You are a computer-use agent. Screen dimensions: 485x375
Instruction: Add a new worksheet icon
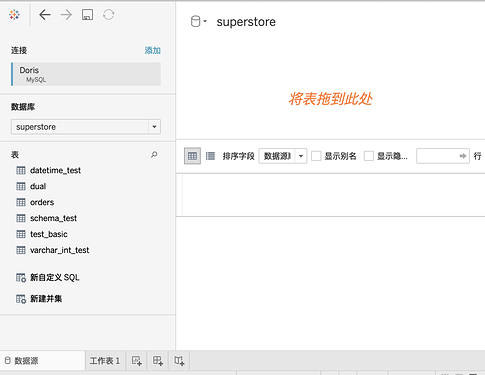click(137, 361)
